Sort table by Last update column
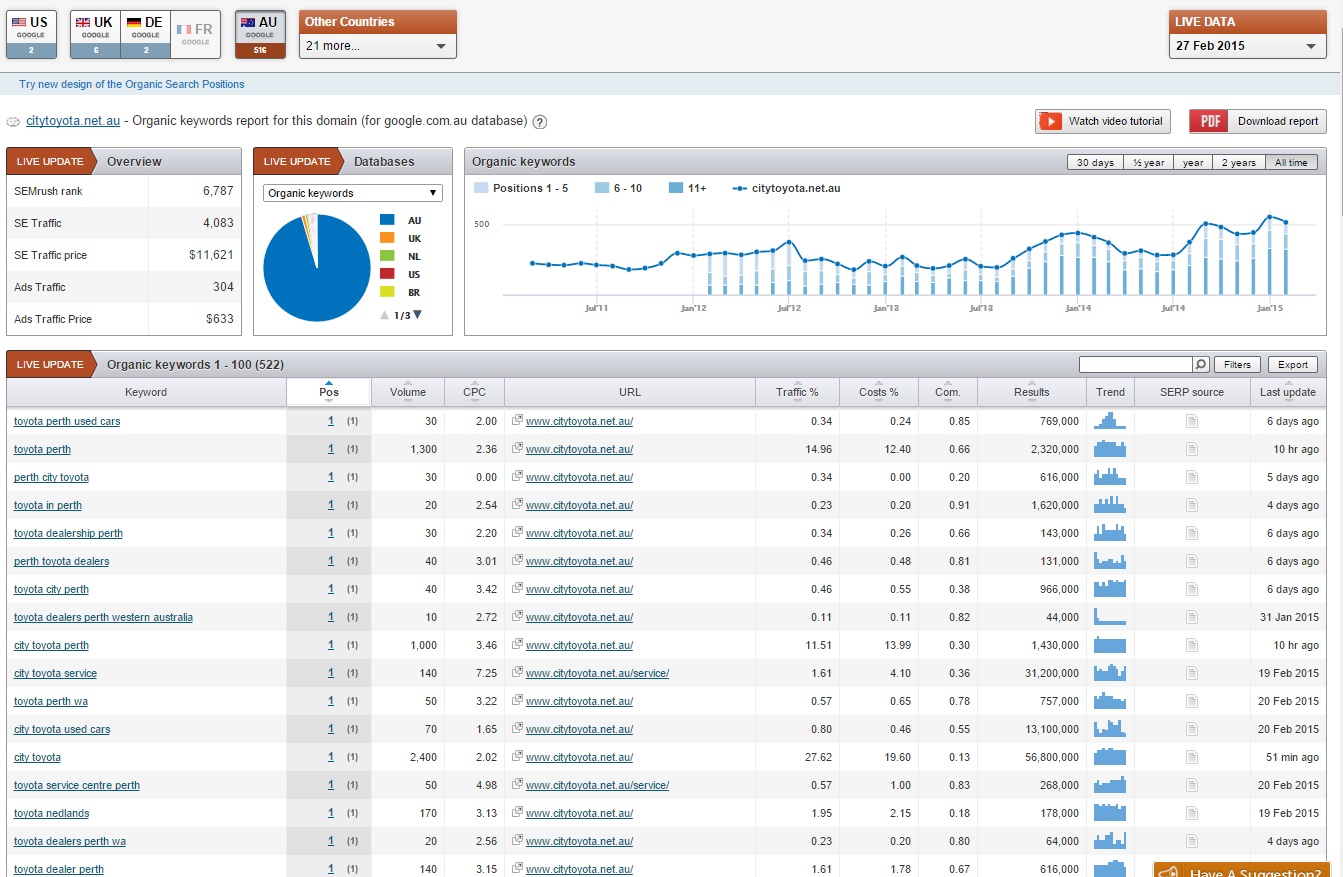The height and width of the screenshot is (877, 1343). point(1289,392)
